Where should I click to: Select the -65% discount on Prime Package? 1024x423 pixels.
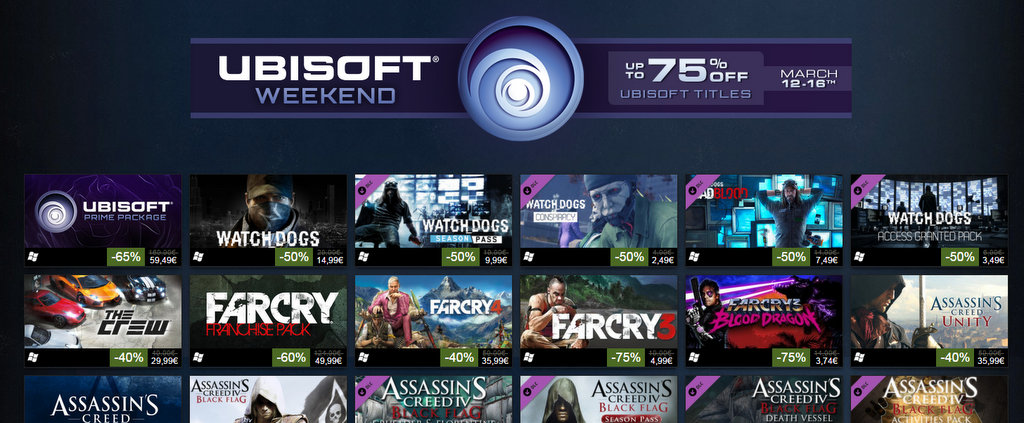point(126,257)
